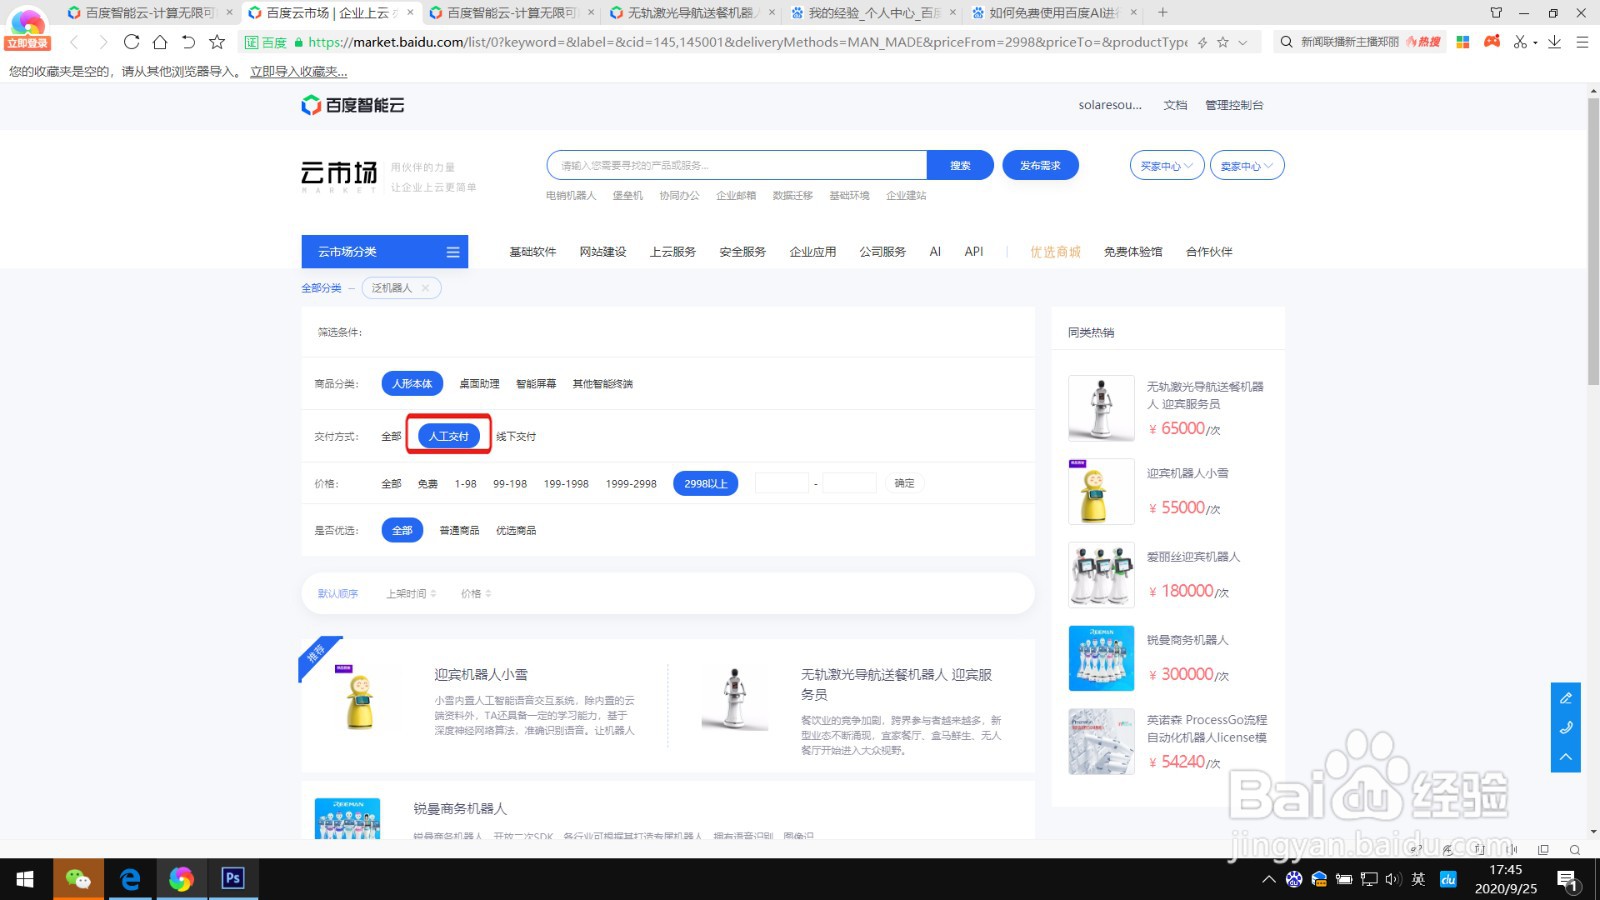The width and height of the screenshot is (1600, 900).
Task: Select 其他智能终端 product category
Action: (602, 384)
